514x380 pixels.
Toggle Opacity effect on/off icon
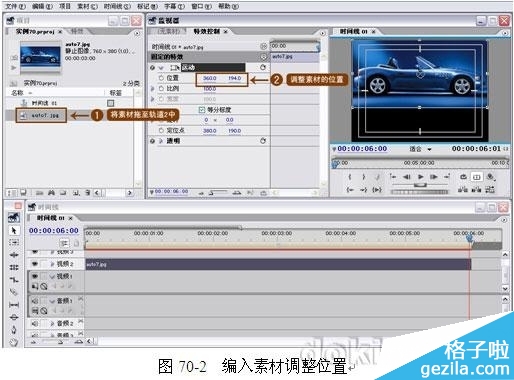153,141
